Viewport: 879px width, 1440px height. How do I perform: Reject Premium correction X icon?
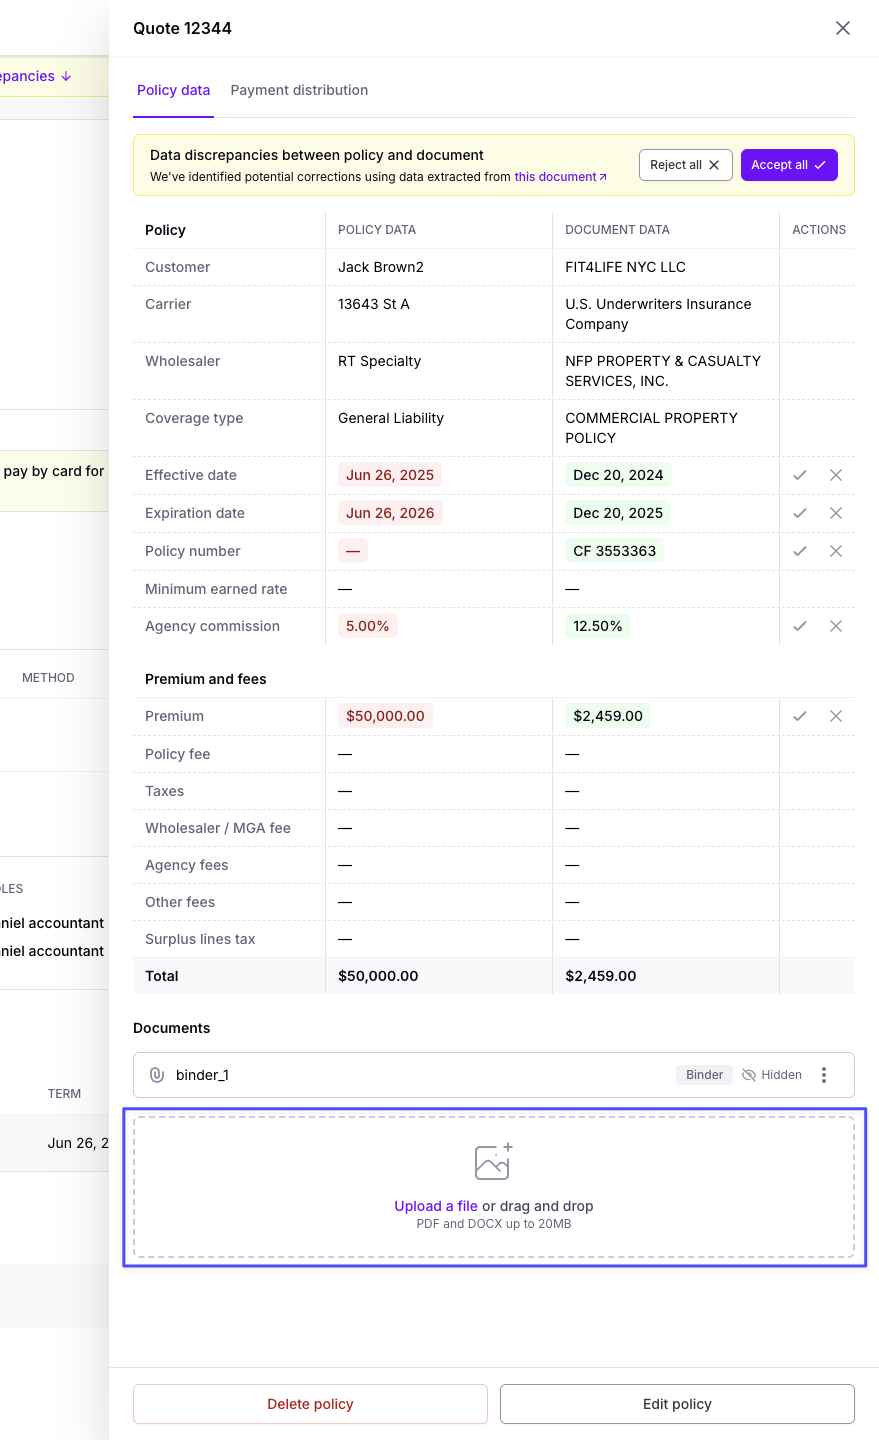pos(836,716)
